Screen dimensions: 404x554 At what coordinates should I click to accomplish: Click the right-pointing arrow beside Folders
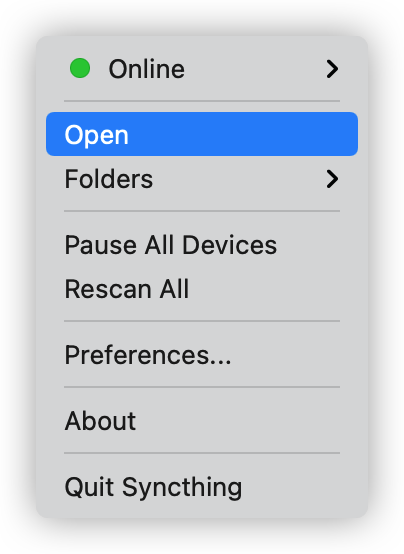click(x=332, y=179)
